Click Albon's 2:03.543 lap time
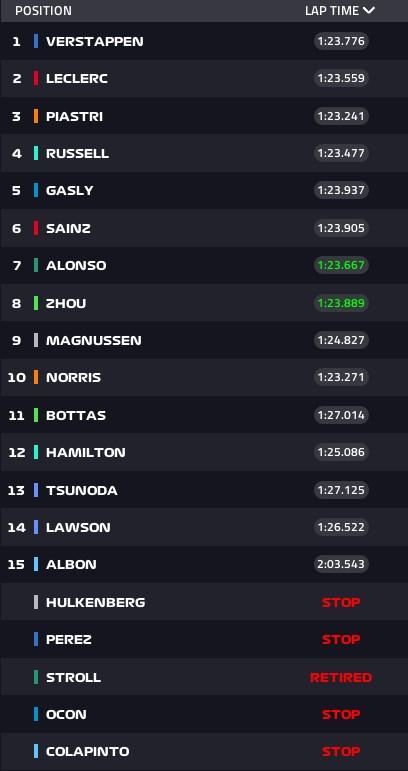This screenshot has width=408, height=771. 341,564
